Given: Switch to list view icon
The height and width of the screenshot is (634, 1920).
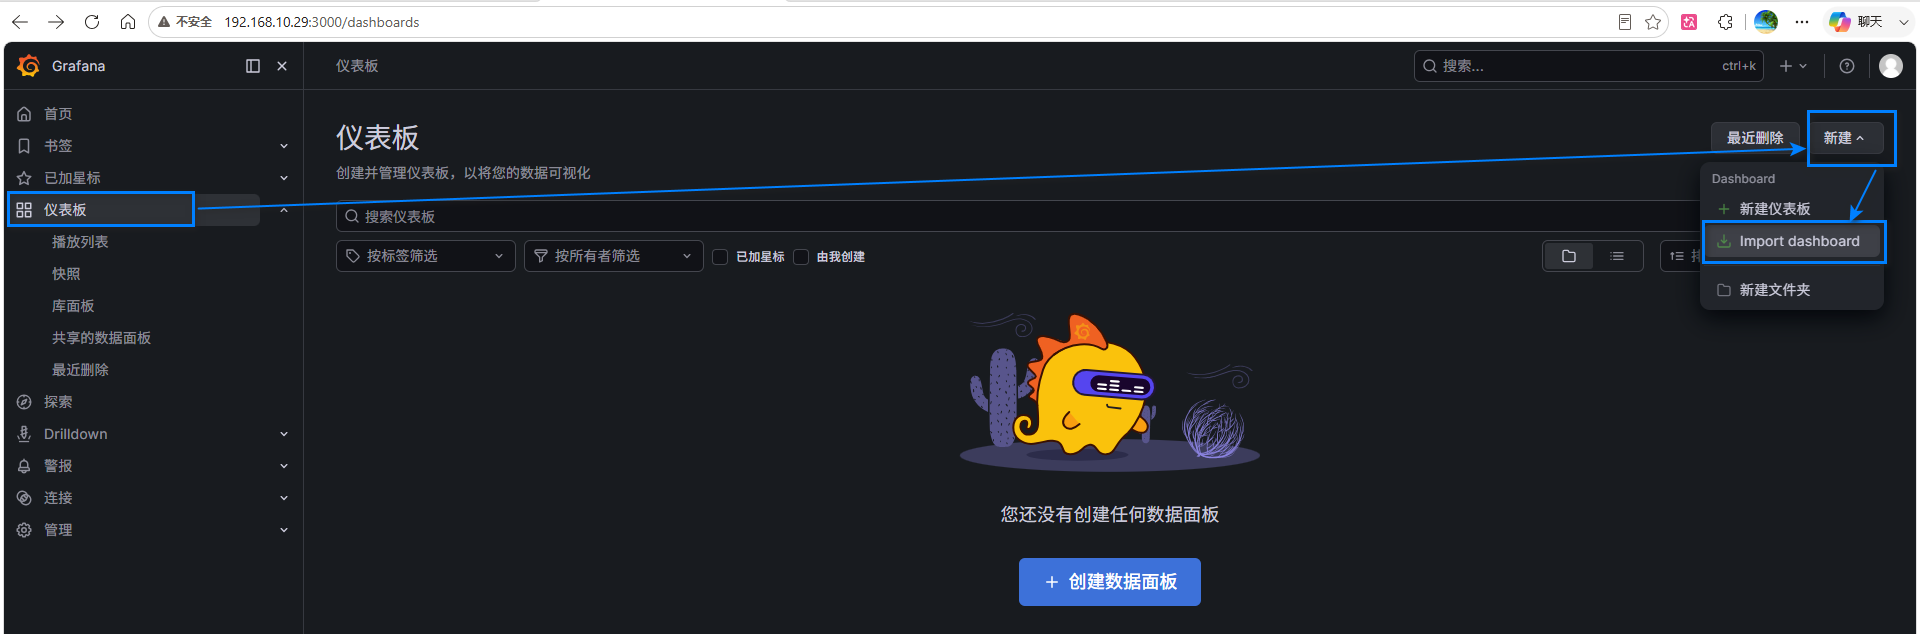Looking at the screenshot, I should [x=1617, y=257].
